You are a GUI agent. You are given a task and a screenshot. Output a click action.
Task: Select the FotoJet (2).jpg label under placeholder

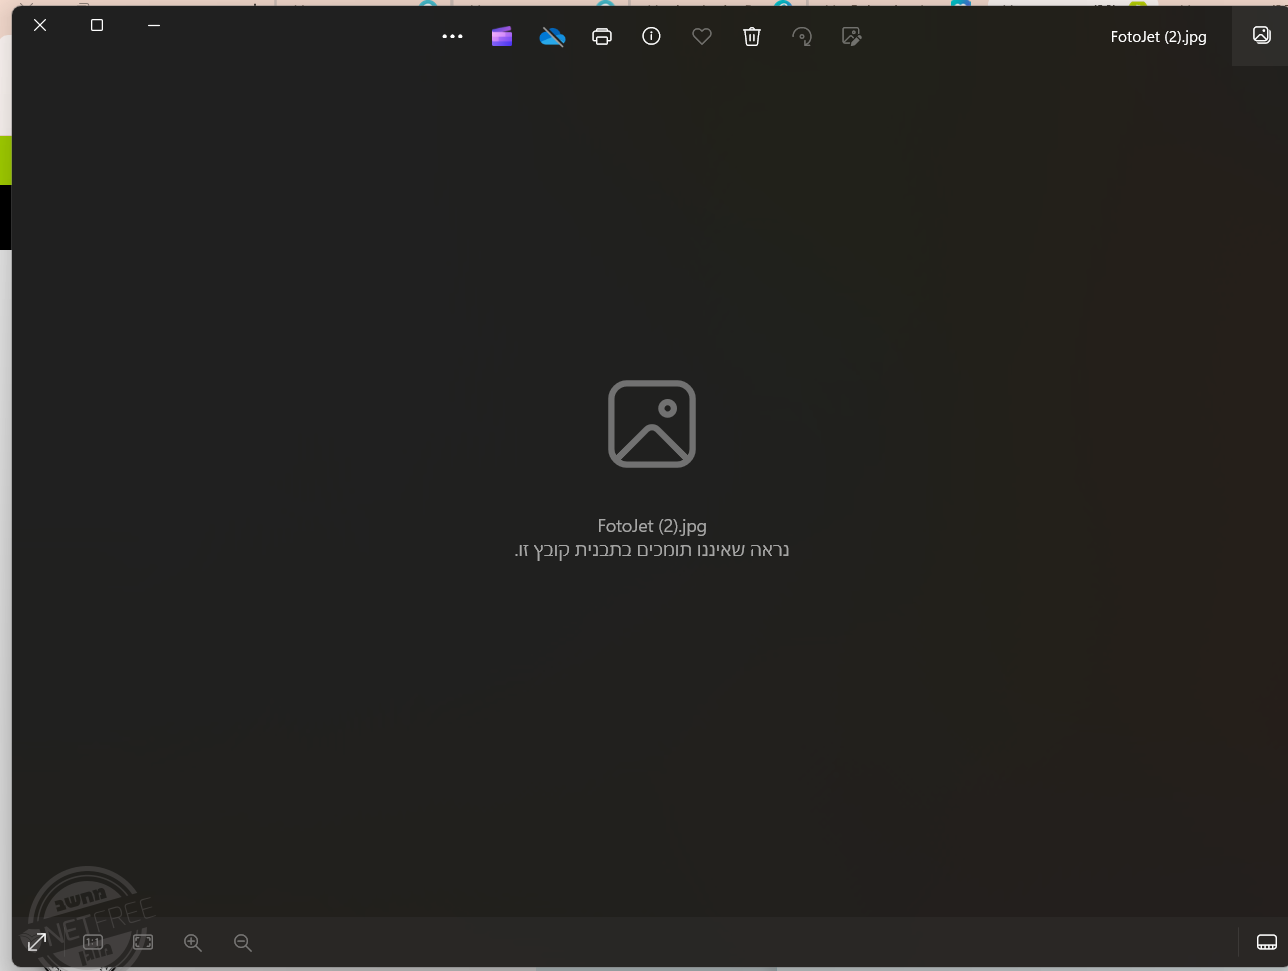652,526
